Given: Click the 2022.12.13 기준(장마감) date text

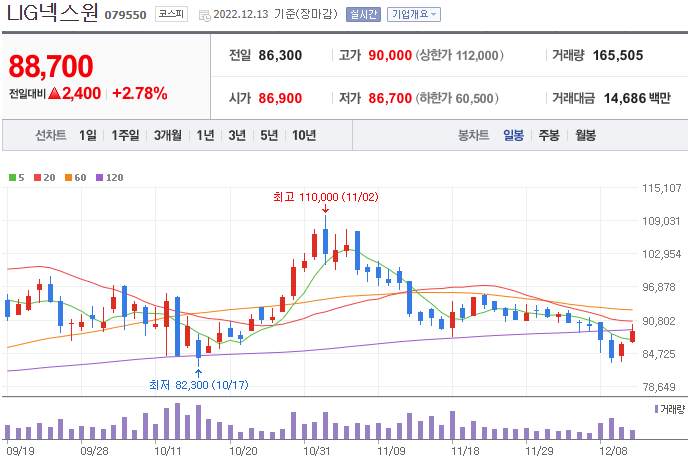Looking at the screenshot, I should 276,14.
